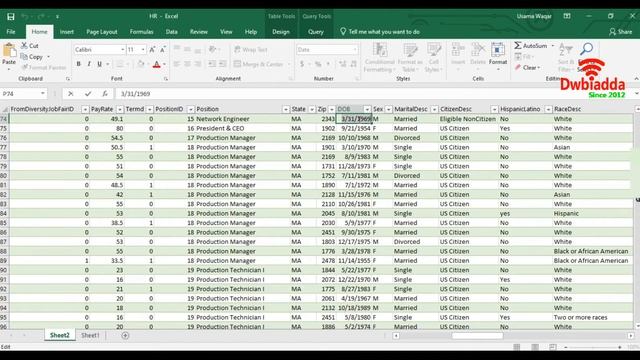Screen dimensions: 640x360
Task: Open the HispanicLatino column filter dropdown
Action: tap(548, 109)
